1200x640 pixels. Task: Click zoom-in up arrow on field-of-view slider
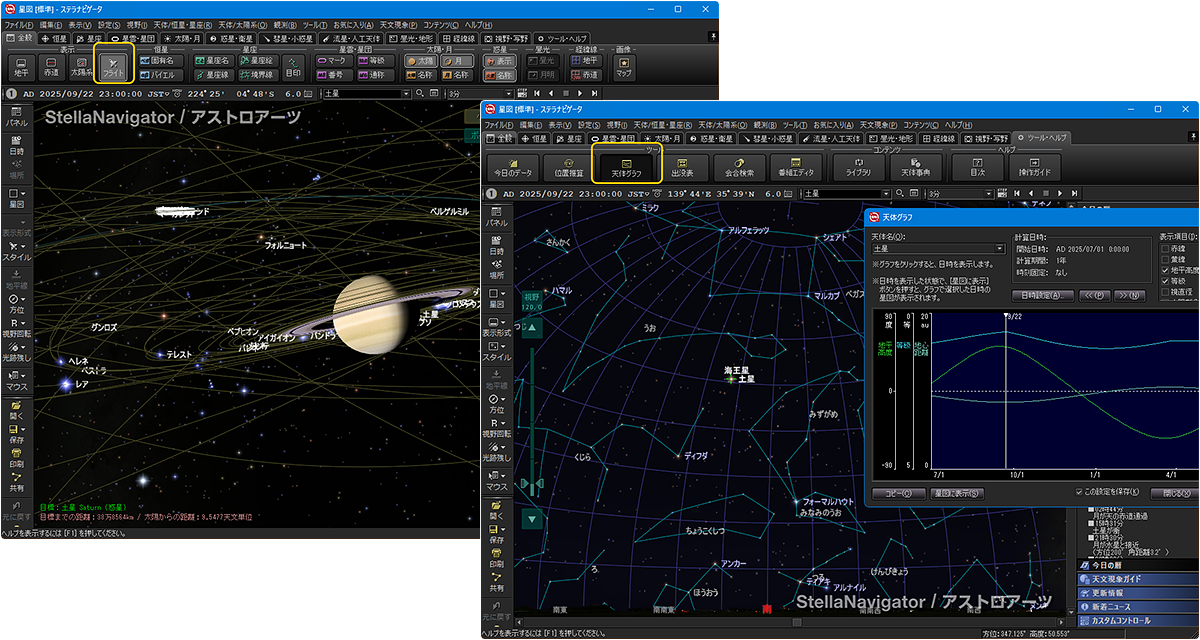click(x=533, y=328)
